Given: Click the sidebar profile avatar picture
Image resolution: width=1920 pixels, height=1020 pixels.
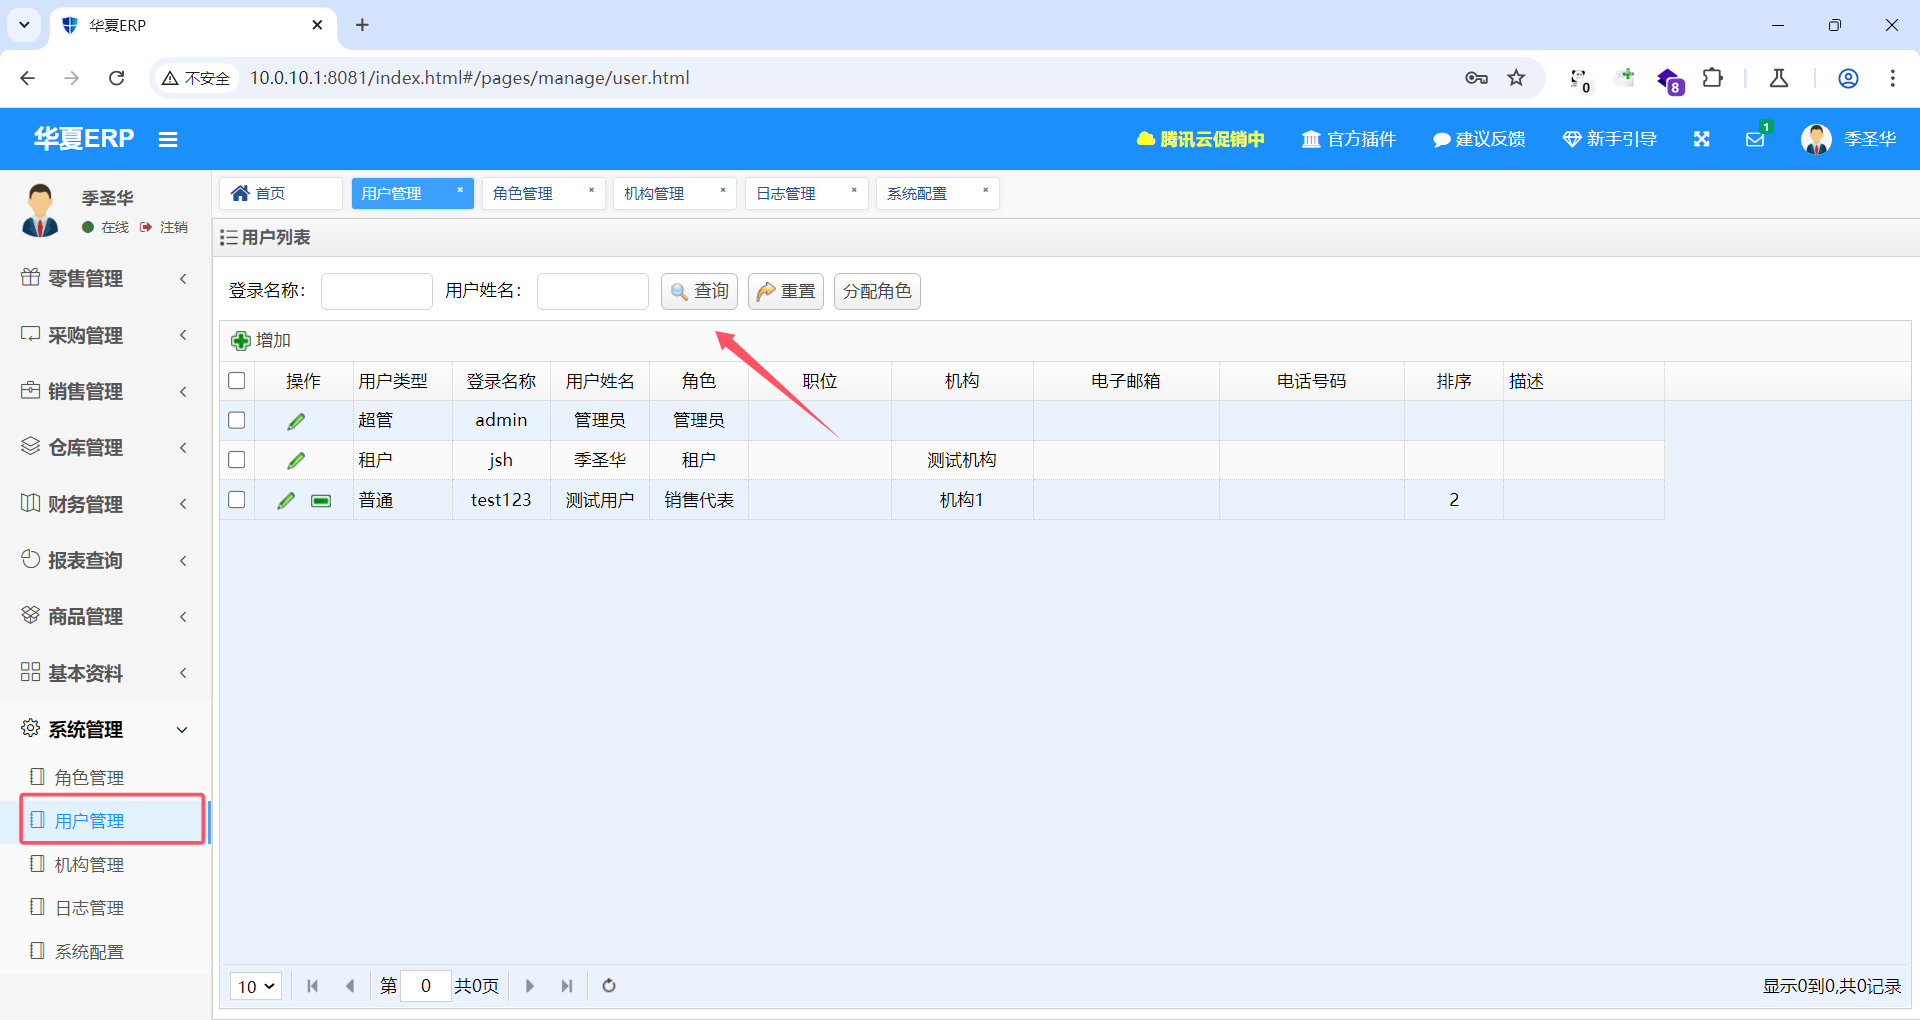Looking at the screenshot, I should 40,210.
